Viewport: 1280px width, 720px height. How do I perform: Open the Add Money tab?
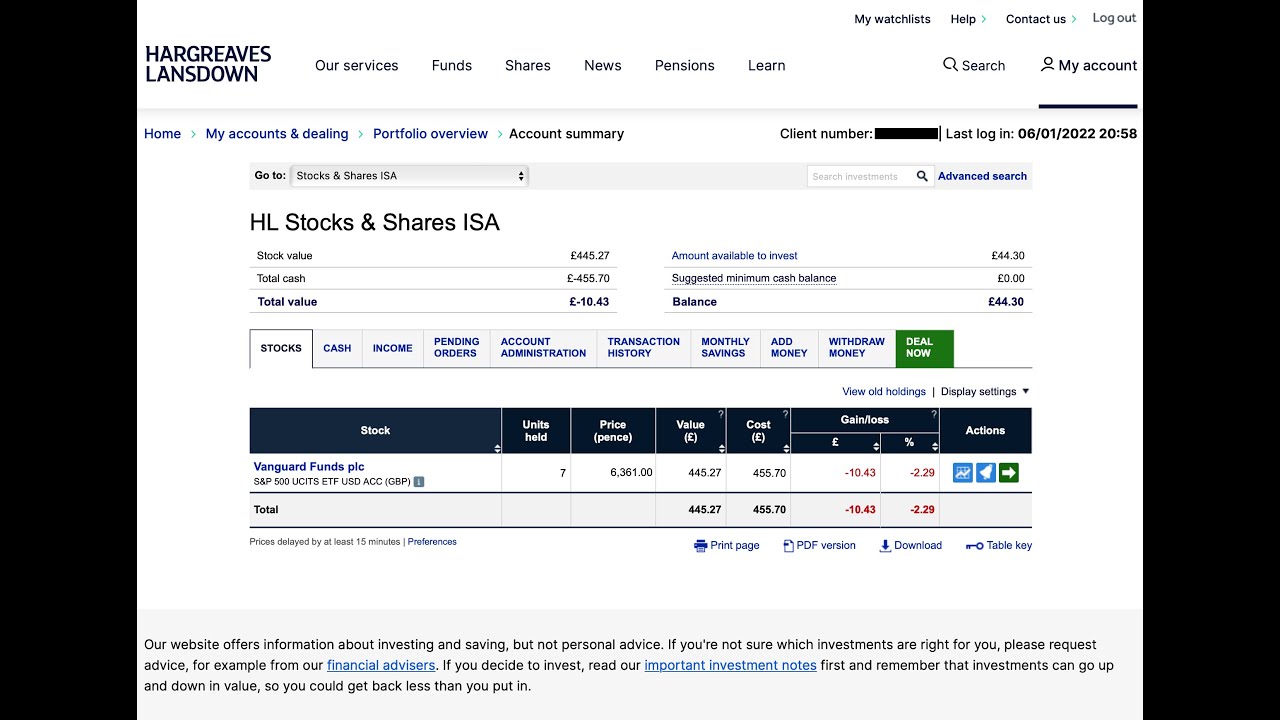pyautogui.click(x=789, y=348)
